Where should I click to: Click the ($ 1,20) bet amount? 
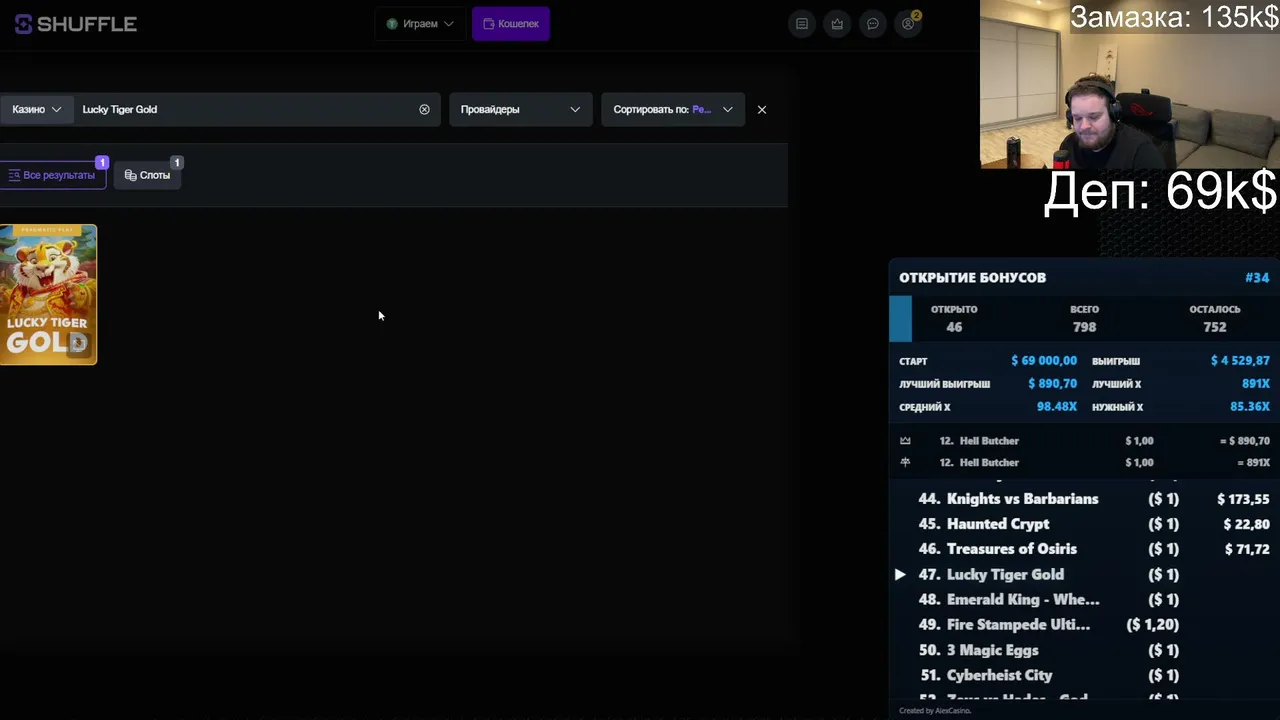(x=1153, y=625)
